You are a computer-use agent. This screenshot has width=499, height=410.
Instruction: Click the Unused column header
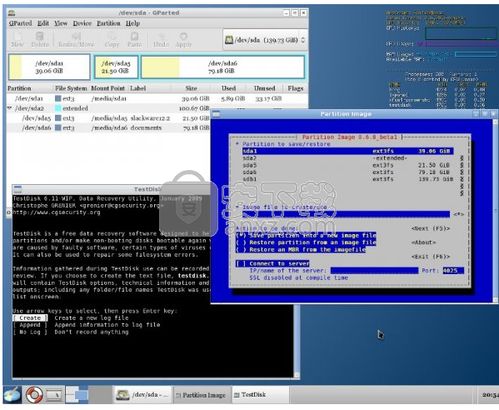(x=264, y=88)
